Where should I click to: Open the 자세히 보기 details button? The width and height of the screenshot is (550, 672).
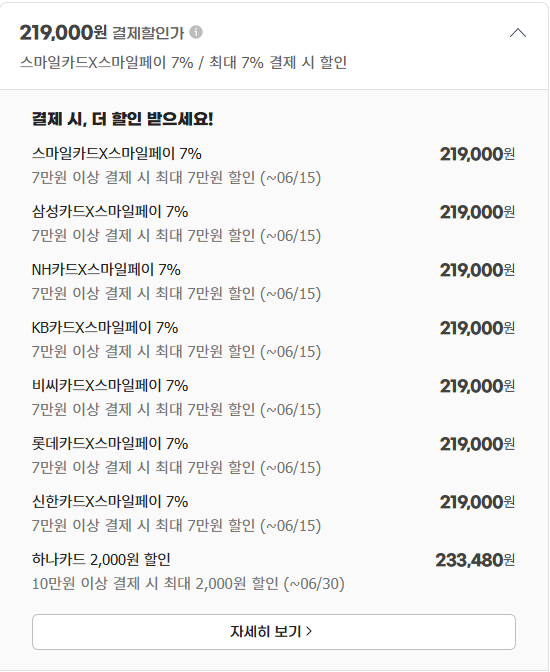(273, 632)
